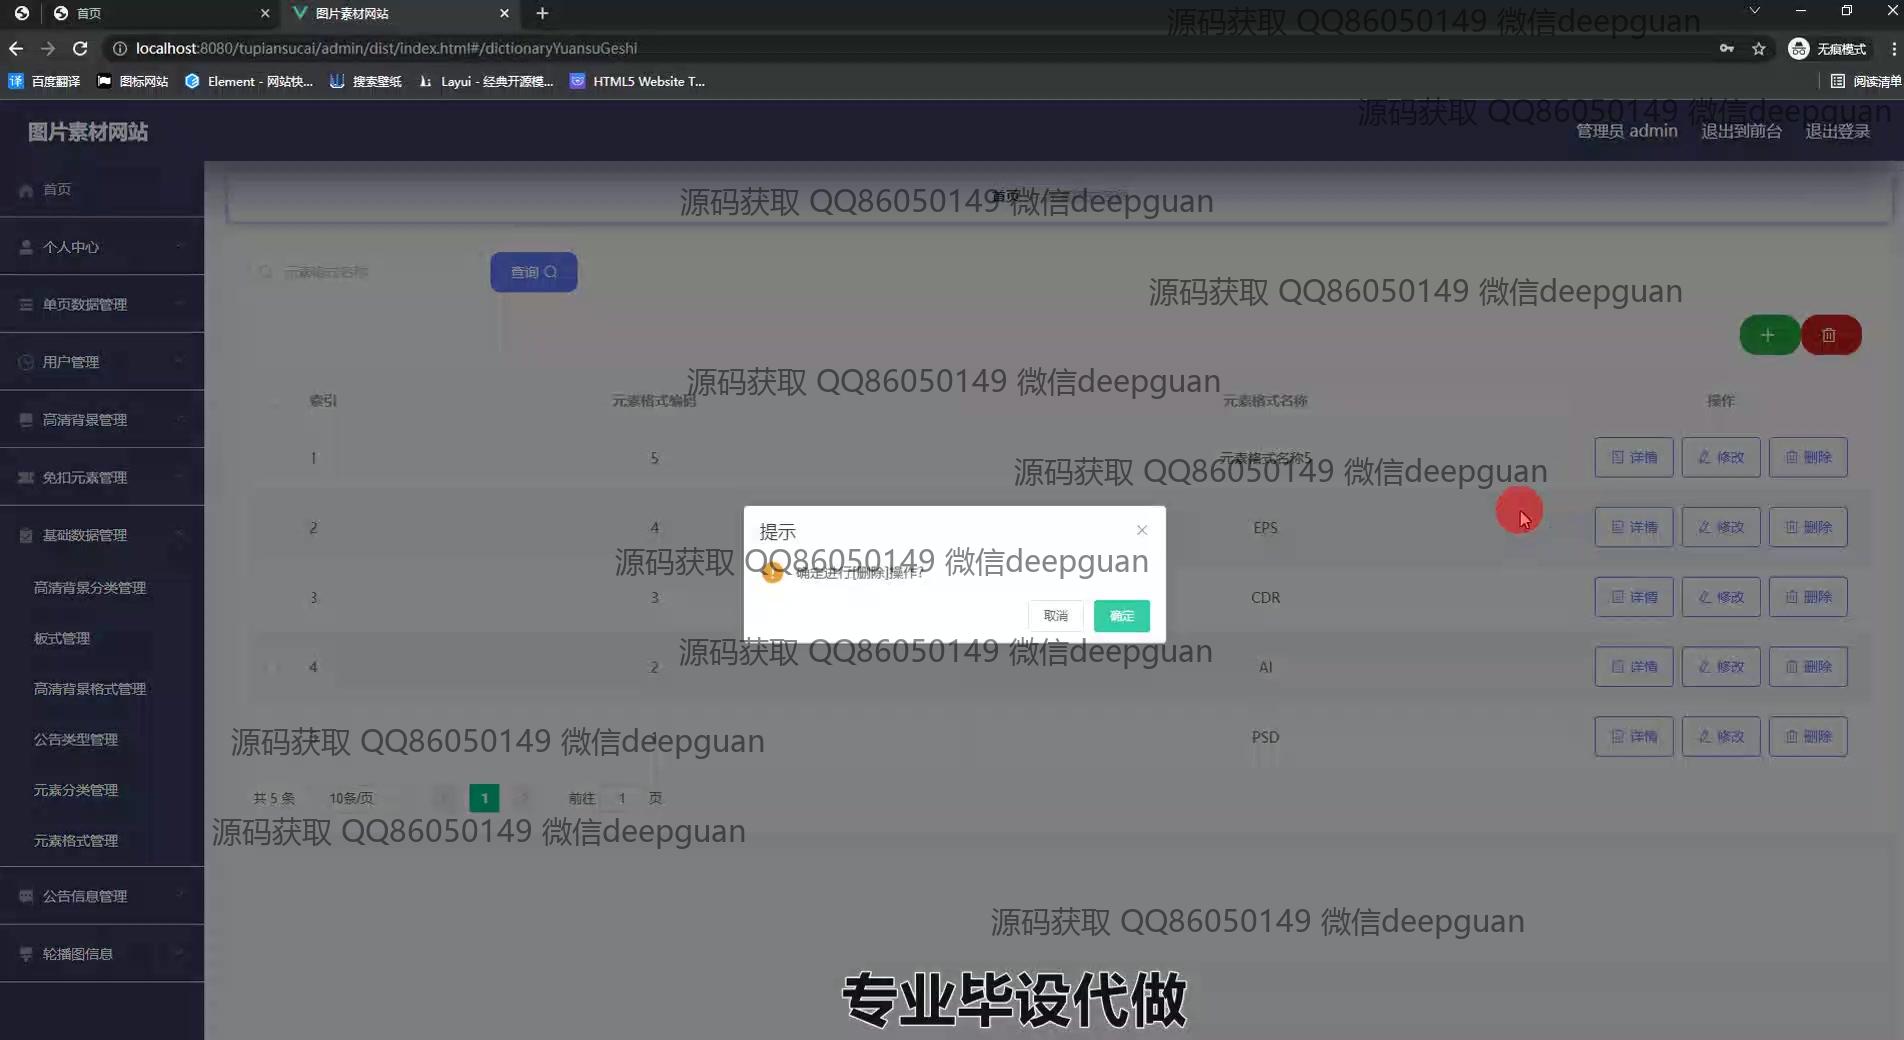Cancel the delete prompt
The image size is (1904, 1040).
coord(1056,616)
